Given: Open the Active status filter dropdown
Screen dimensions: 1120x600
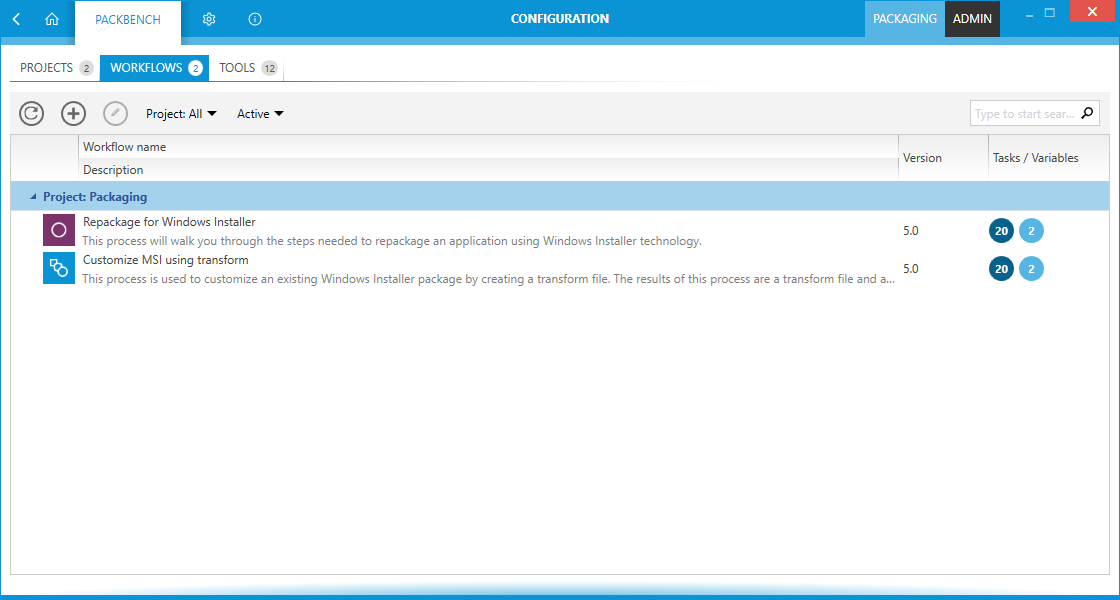Looking at the screenshot, I should coord(259,113).
